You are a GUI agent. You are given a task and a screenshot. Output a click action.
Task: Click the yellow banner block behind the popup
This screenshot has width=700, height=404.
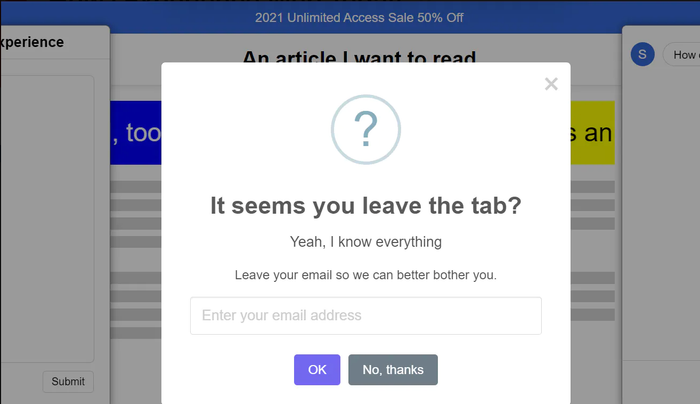(x=592, y=132)
